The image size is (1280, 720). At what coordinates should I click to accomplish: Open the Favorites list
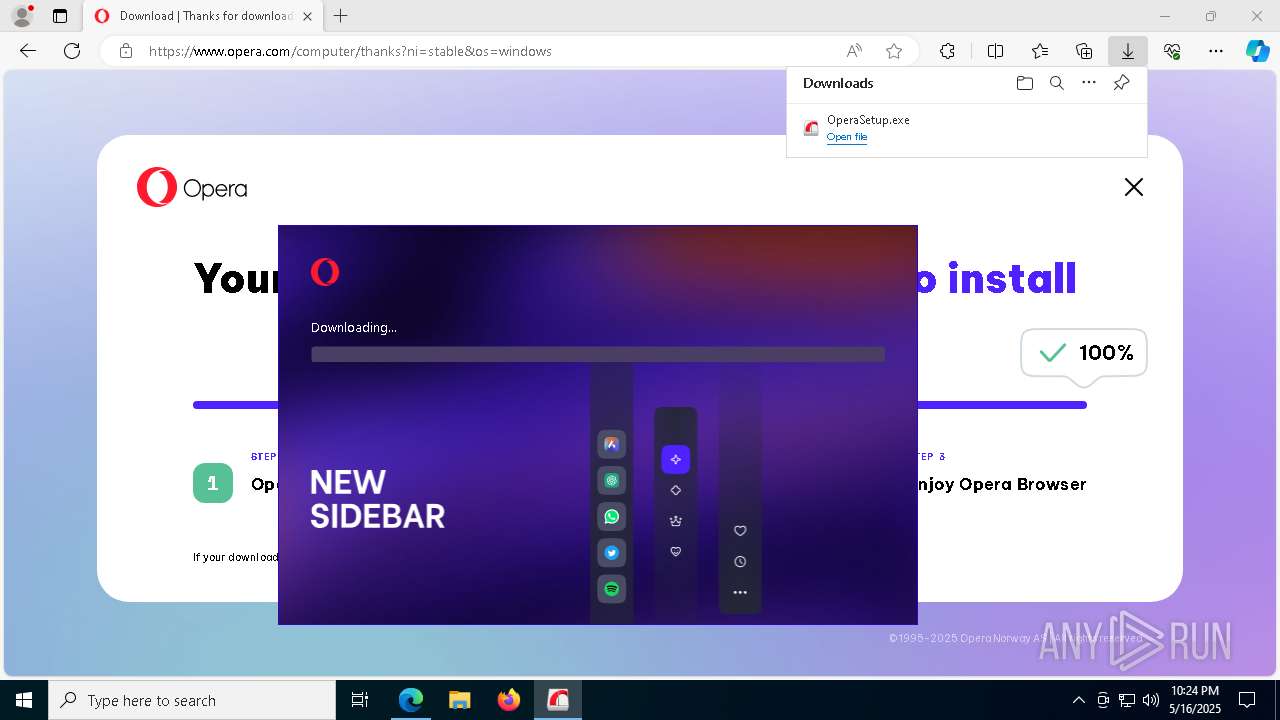1040,51
